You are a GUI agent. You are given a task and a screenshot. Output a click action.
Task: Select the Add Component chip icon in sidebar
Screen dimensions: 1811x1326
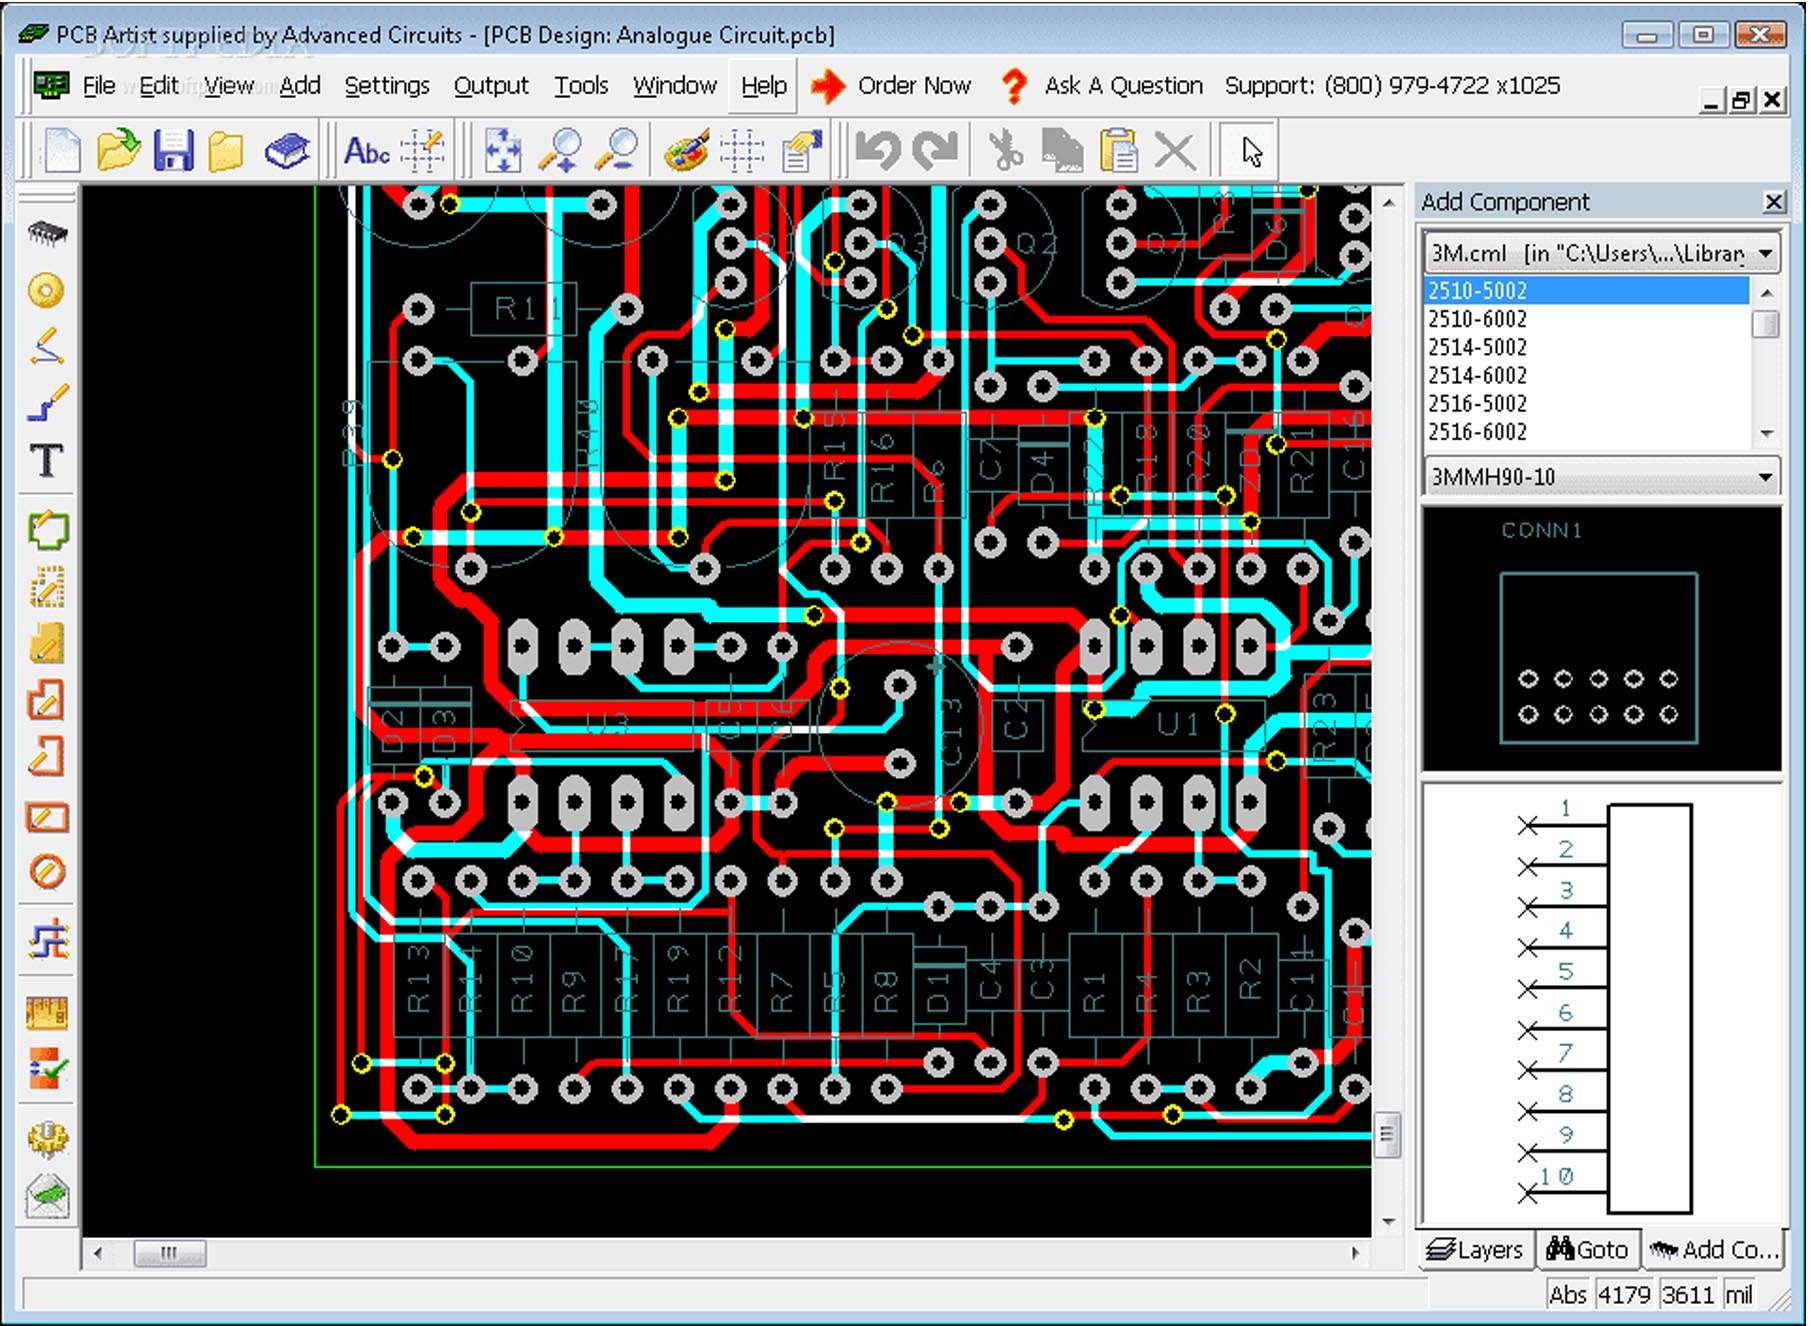click(x=46, y=234)
